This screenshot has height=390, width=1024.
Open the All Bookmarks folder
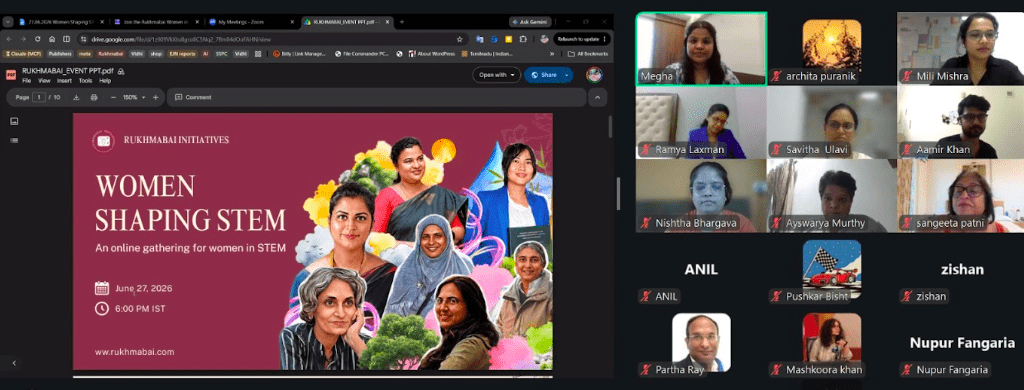tap(588, 54)
